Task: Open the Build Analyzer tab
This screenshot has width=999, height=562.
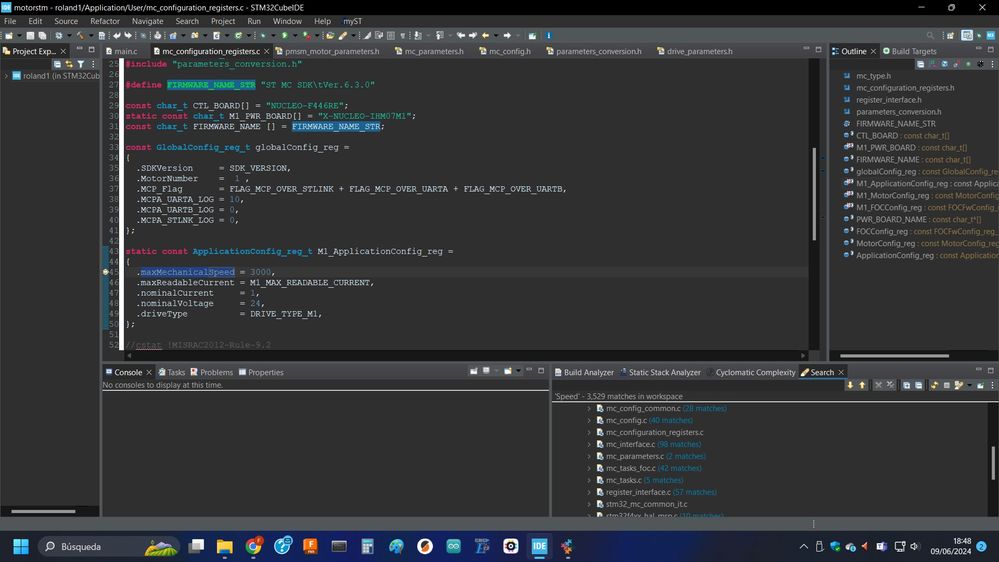Action: point(584,372)
